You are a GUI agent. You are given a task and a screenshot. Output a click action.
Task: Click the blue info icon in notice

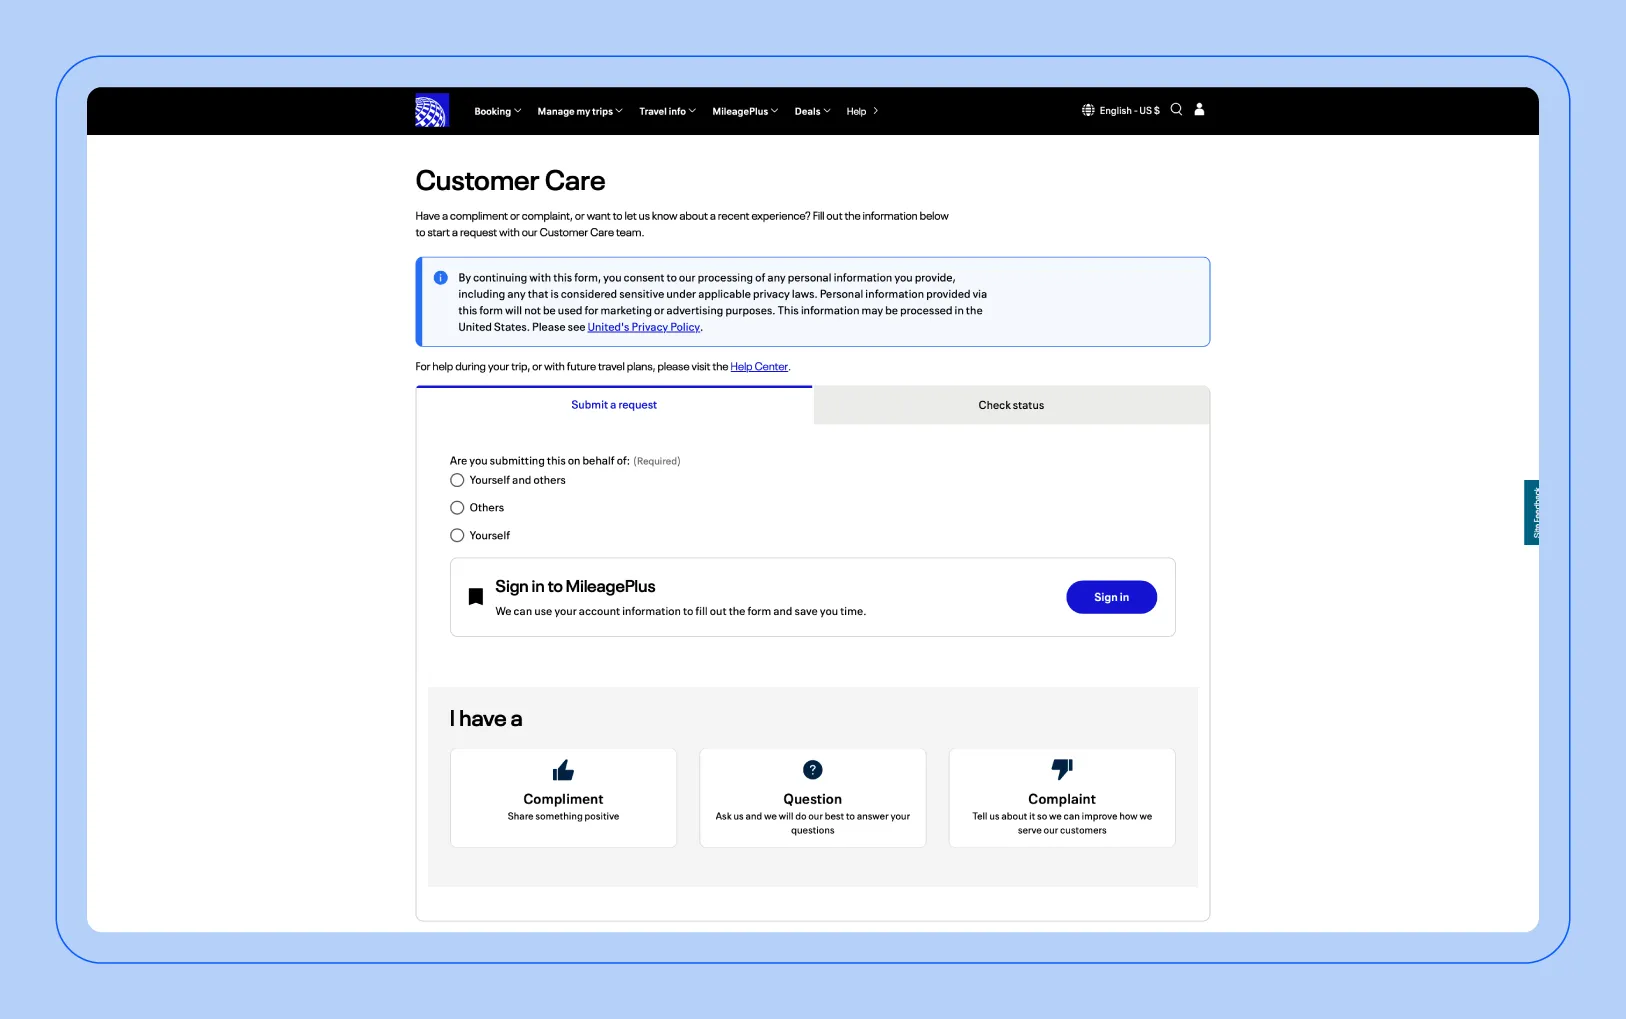pos(440,278)
